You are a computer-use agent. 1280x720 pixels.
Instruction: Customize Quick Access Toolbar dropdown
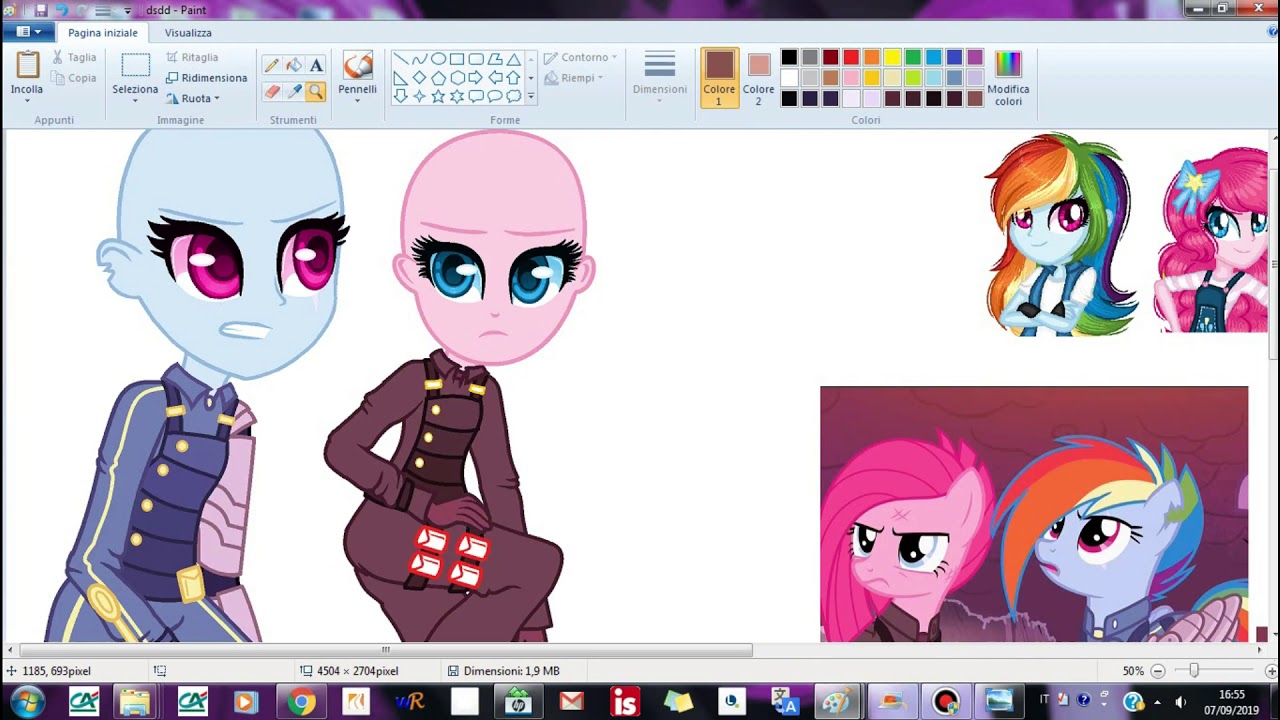point(127,10)
